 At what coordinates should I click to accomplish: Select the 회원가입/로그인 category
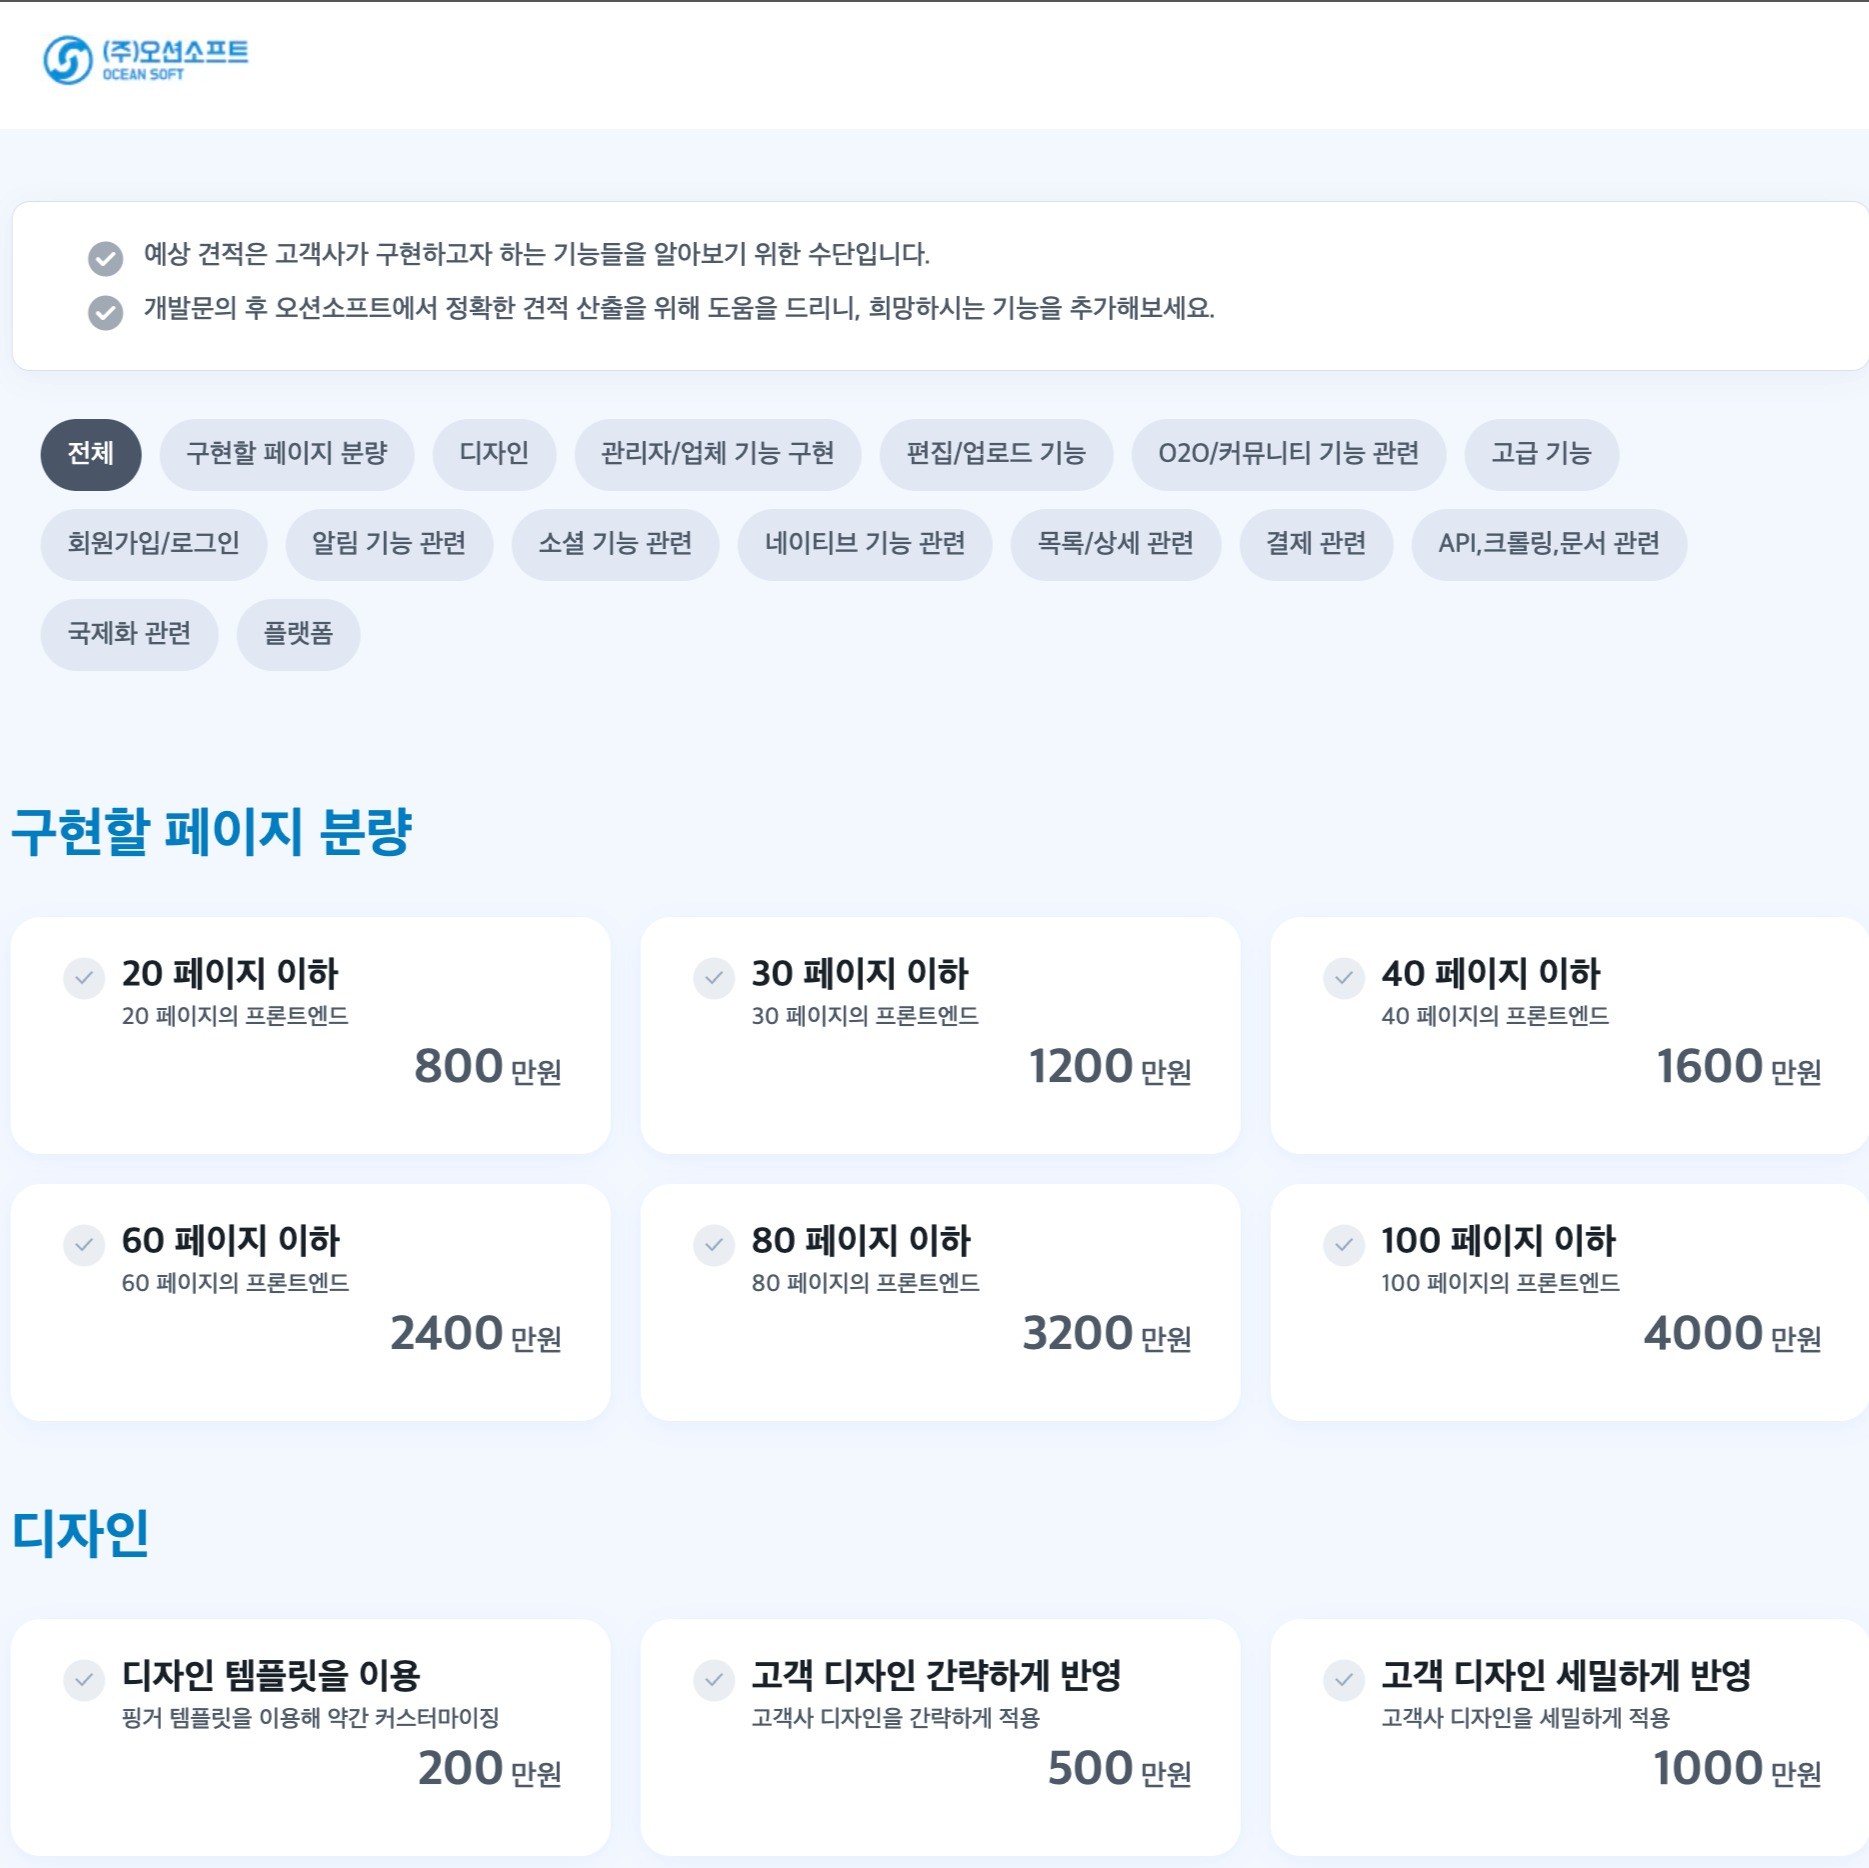153,544
